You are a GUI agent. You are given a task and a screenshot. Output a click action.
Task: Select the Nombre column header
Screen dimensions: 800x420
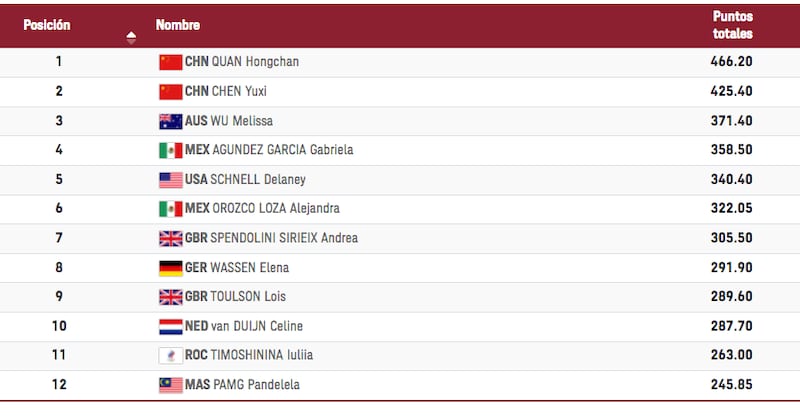pos(178,25)
